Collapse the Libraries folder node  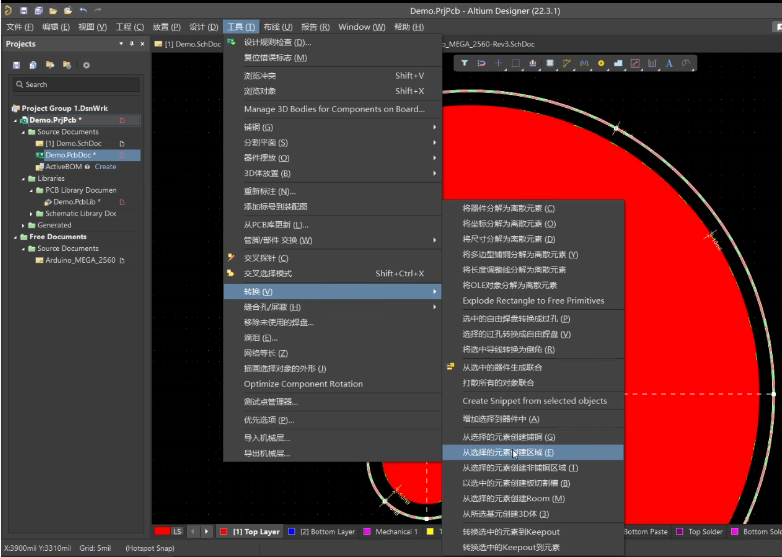[x=23, y=179]
